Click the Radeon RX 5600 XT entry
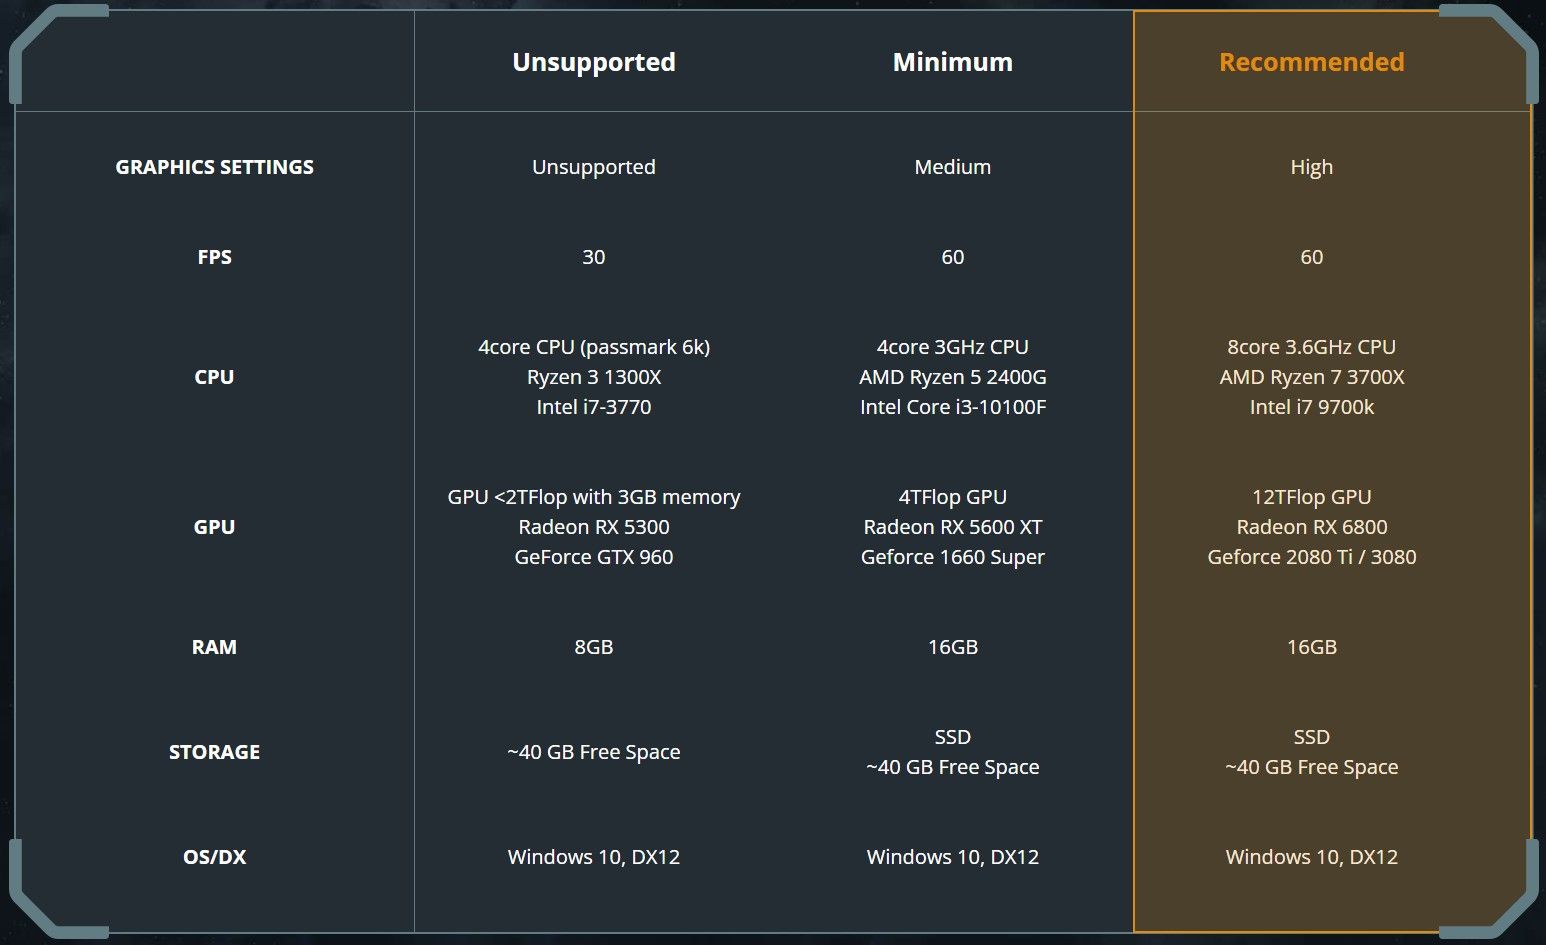The width and height of the screenshot is (1546, 945). click(952, 527)
